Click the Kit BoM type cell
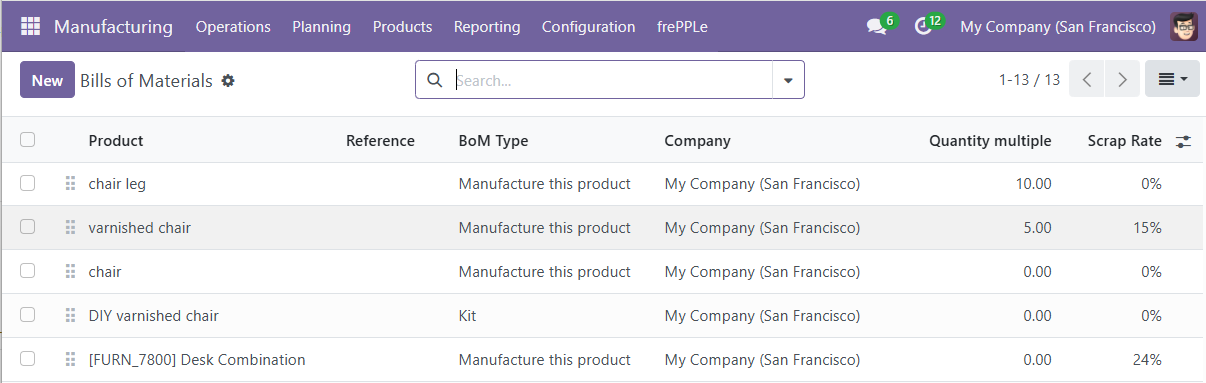Image resolution: width=1206 pixels, height=383 pixels. pos(467,316)
